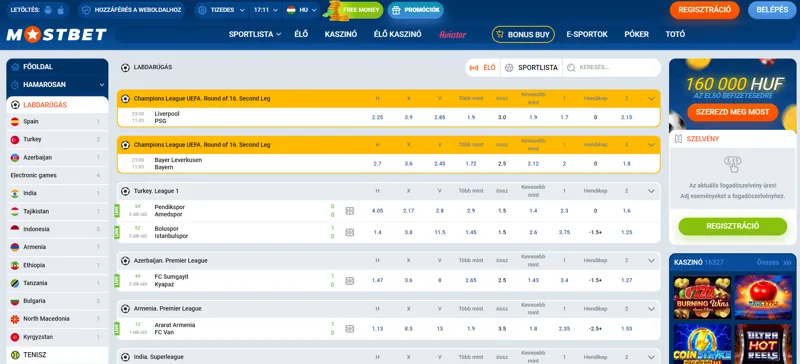Select Electronic games in sidebar
The width and height of the screenshot is (800, 364).
(x=56, y=176)
